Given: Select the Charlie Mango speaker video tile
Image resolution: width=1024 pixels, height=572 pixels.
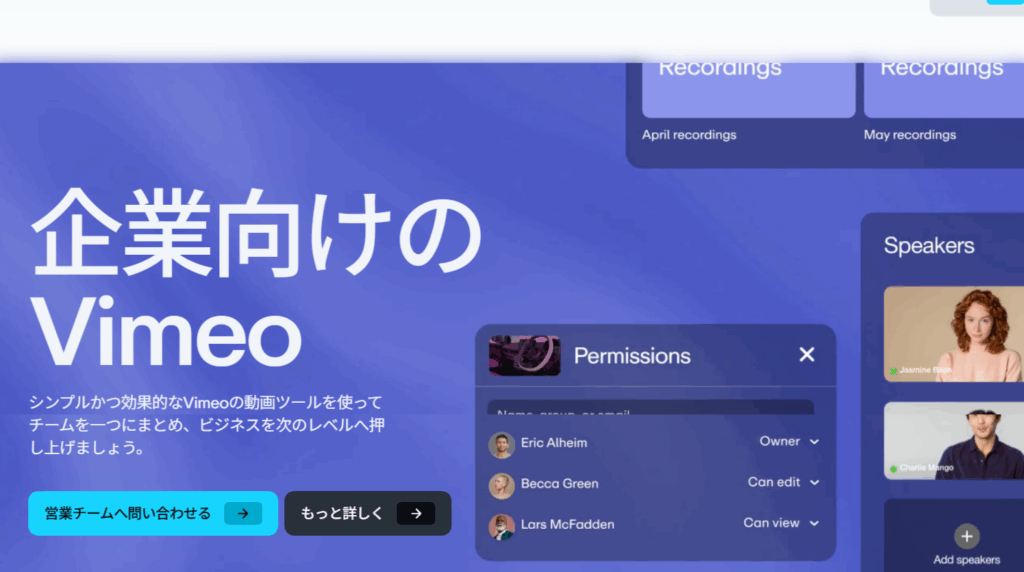Looking at the screenshot, I should [953, 441].
